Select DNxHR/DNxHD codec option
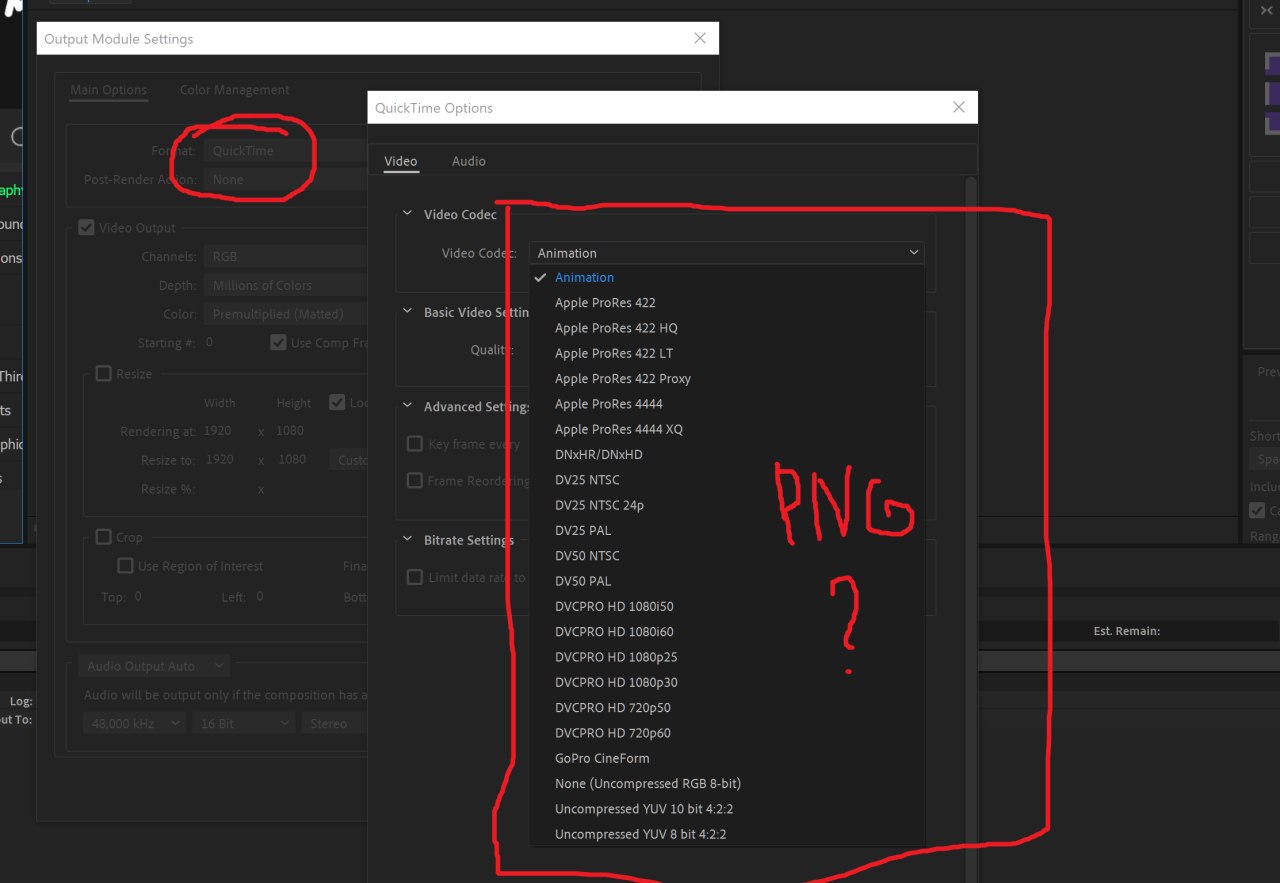The height and width of the screenshot is (883, 1280). (x=727, y=454)
